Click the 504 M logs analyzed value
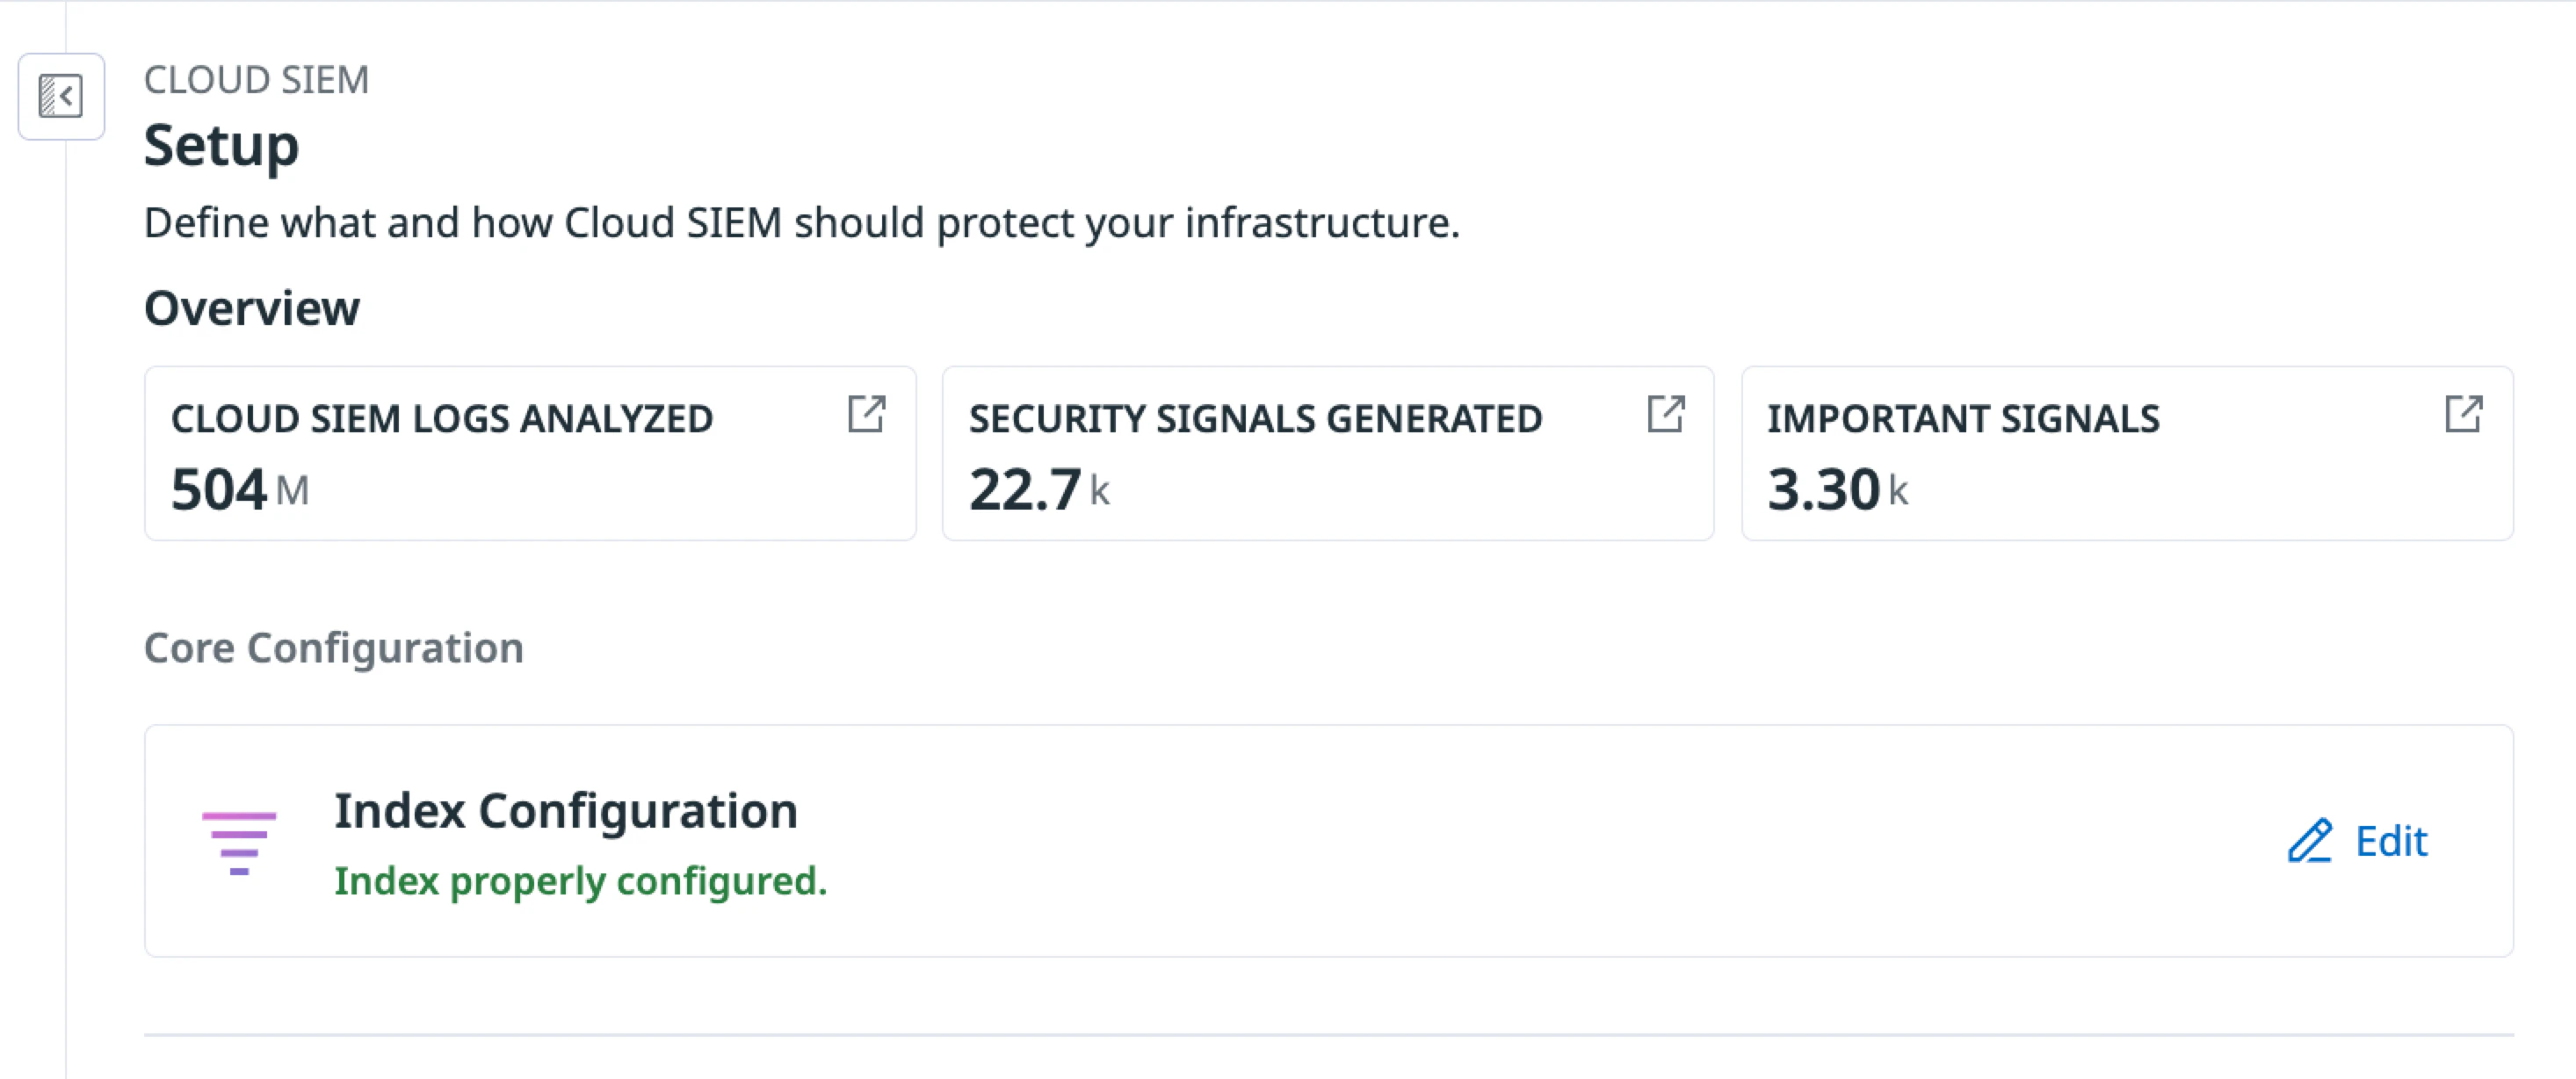The width and height of the screenshot is (2576, 1079). (240, 490)
